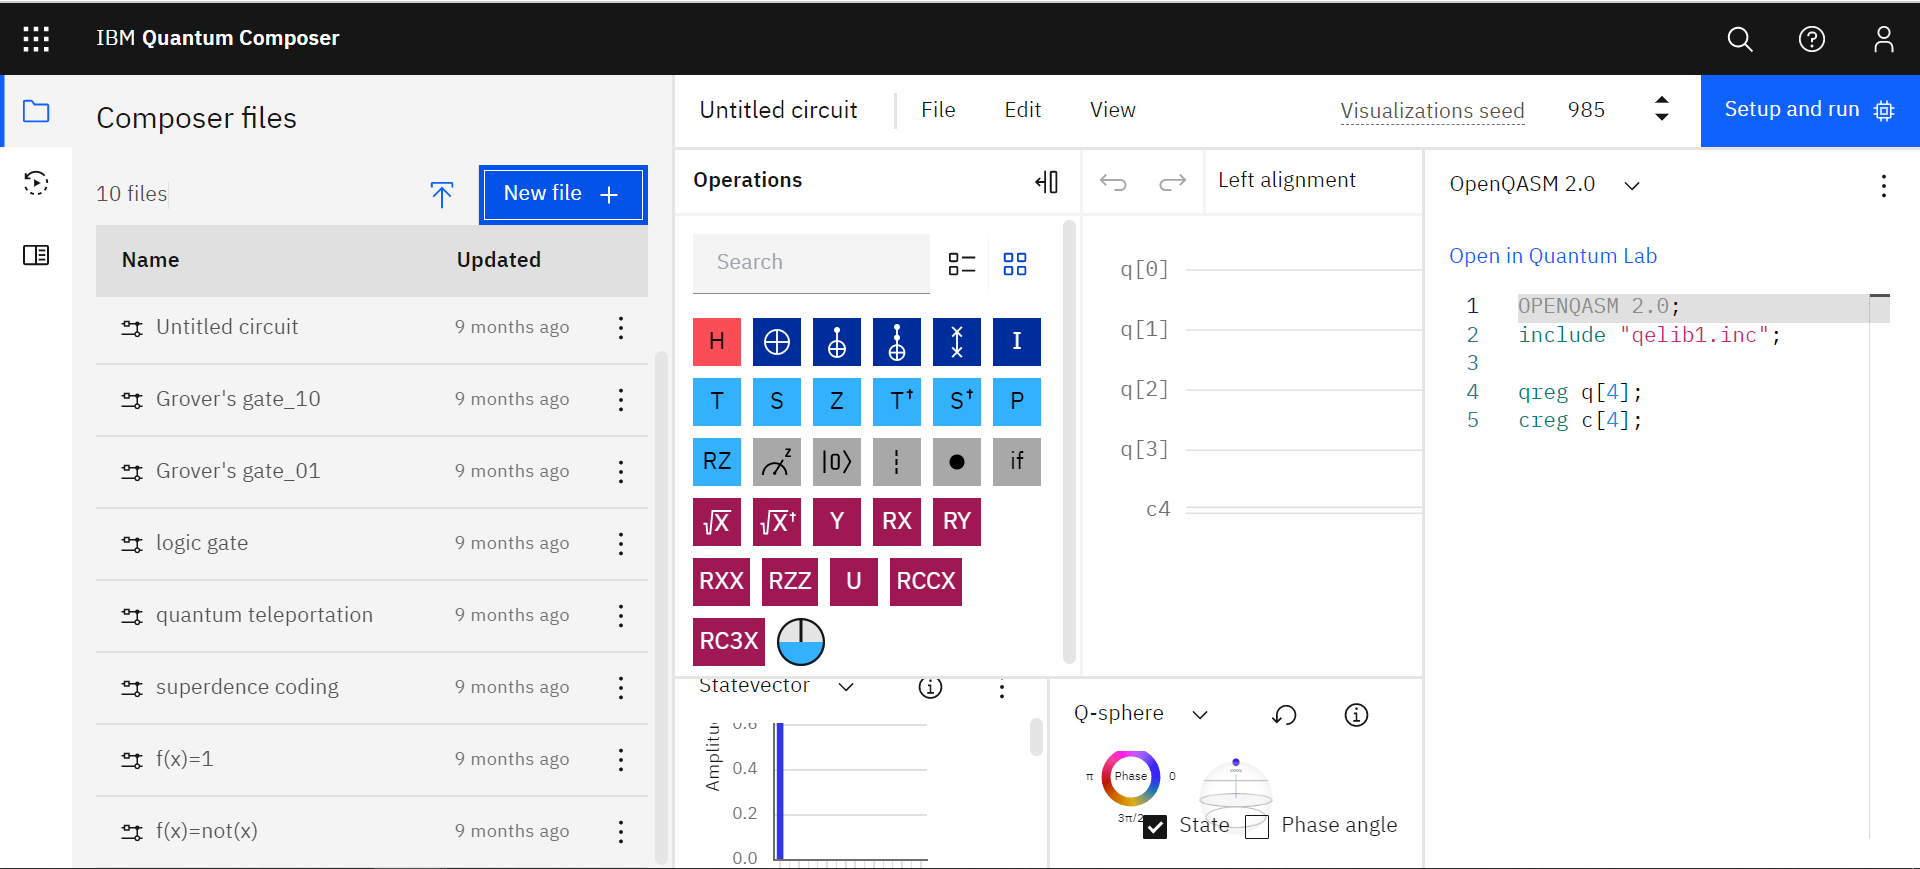Viewport: 1920px width, 869px height.
Task: Select the S gate
Action: (777, 402)
